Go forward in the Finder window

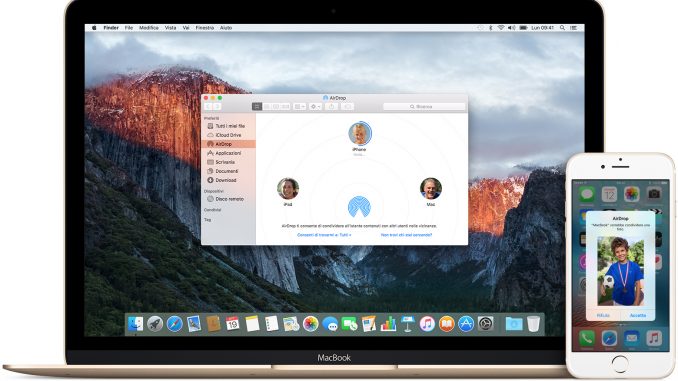tap(217, 106)
